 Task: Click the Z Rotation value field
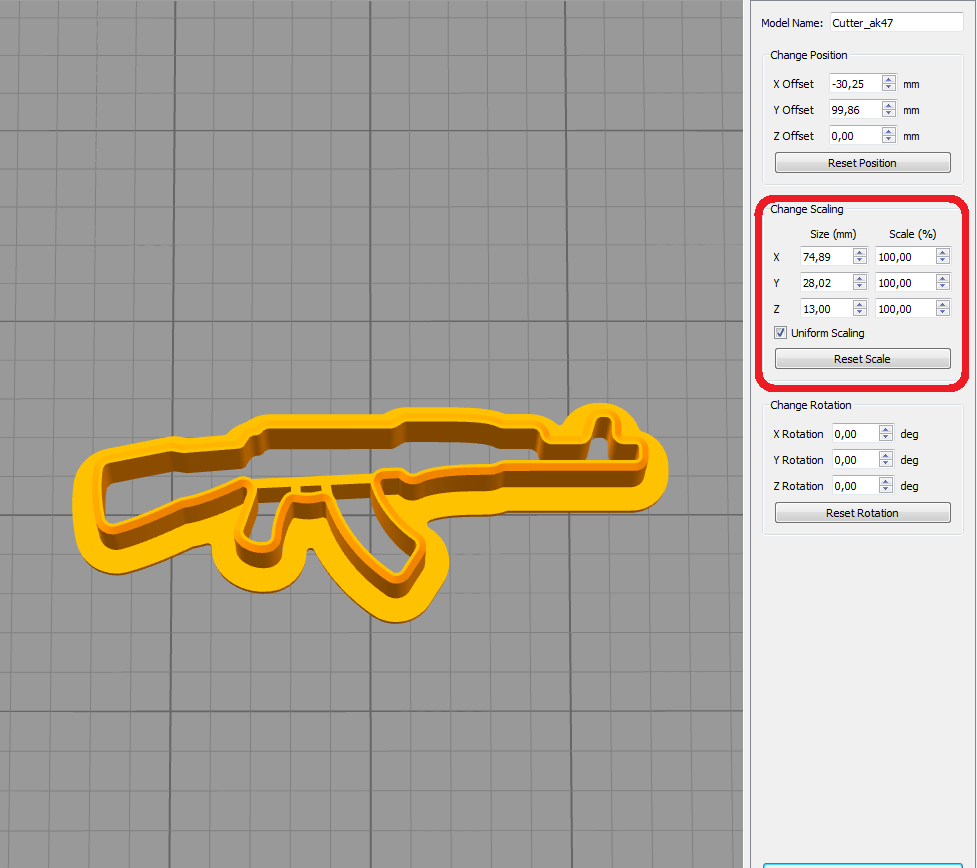coord(855,486)
